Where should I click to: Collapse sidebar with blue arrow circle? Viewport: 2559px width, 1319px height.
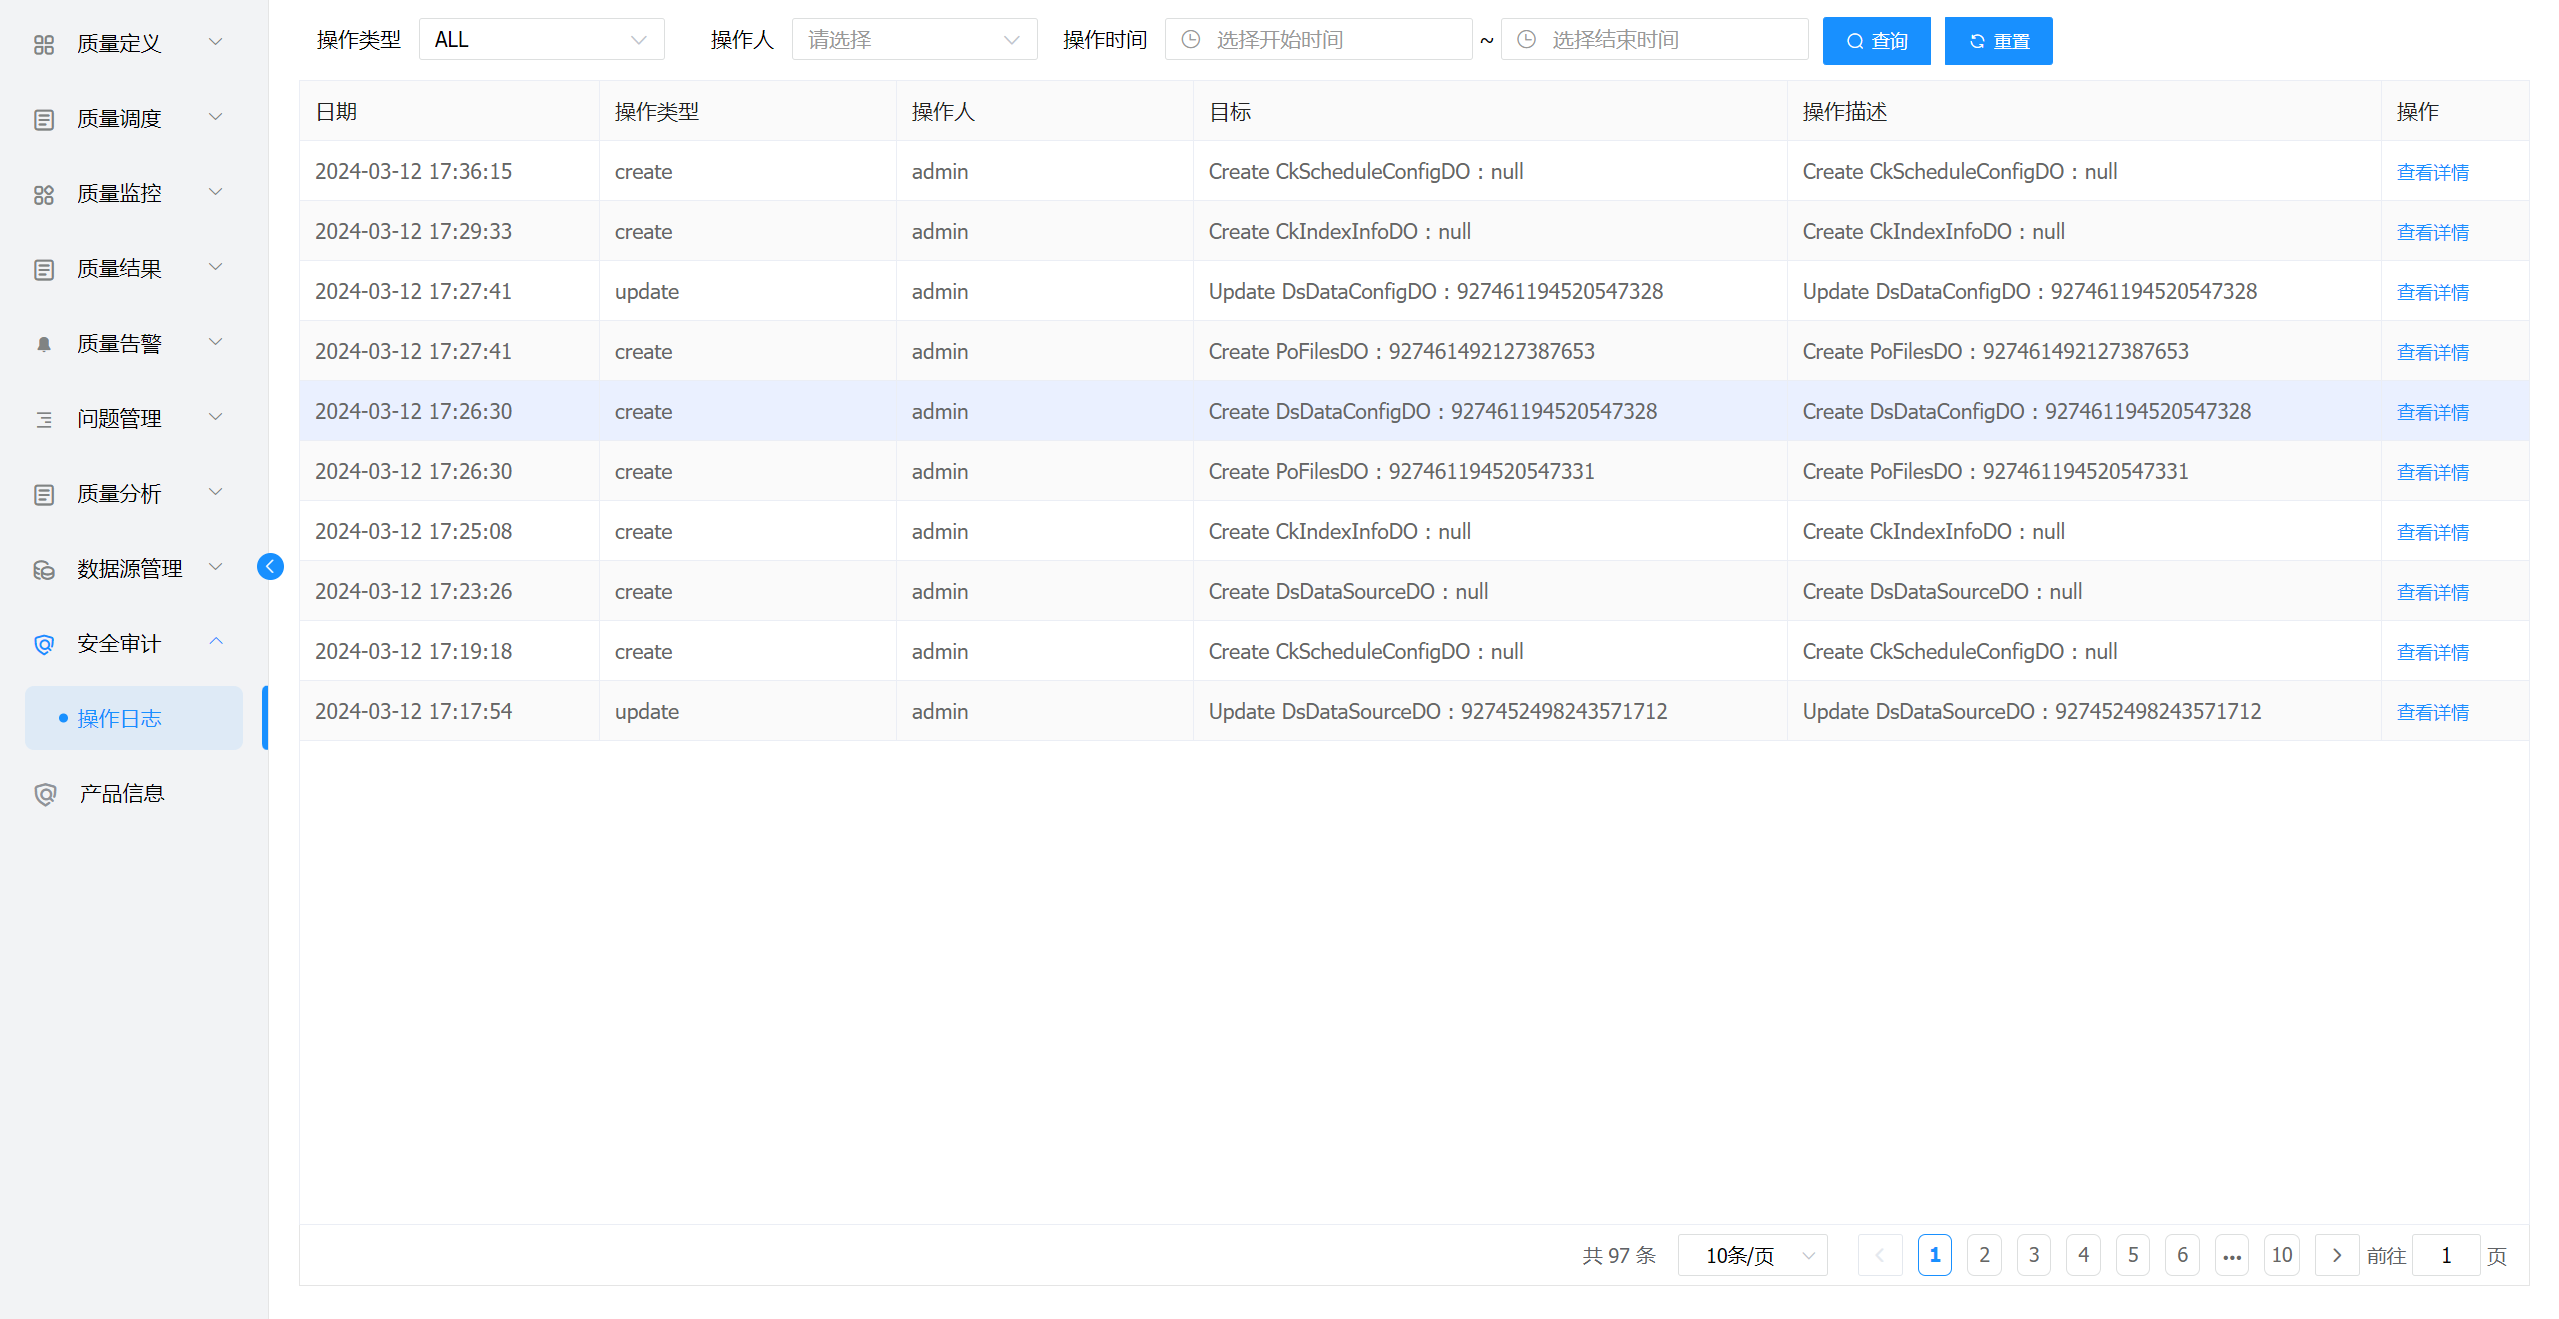[270, 567]
